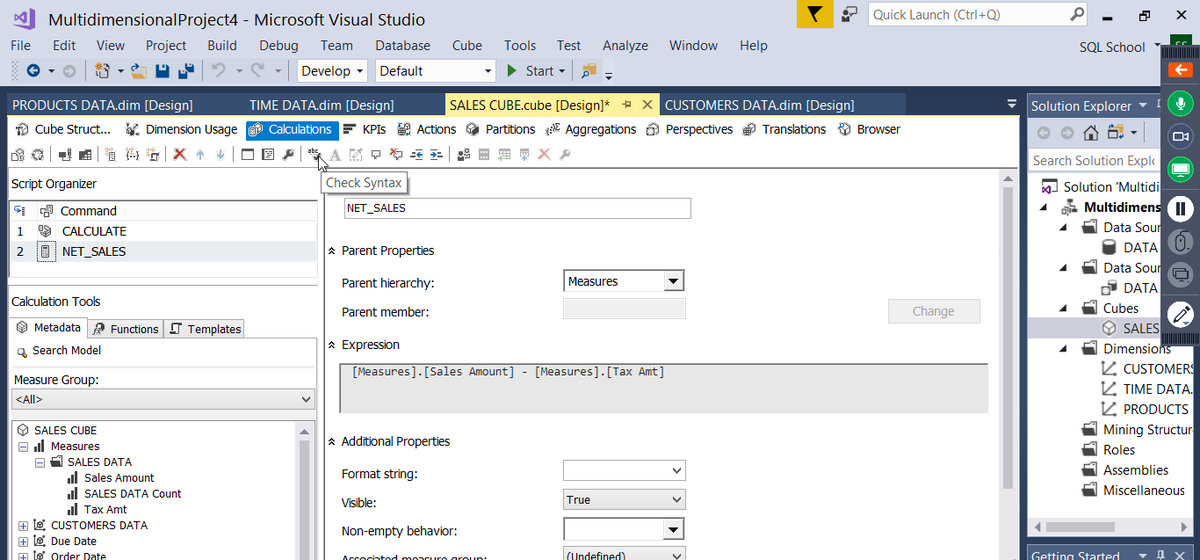Screen dimensions: 1200x560
Task: Select the CALCULATE command row
Action: [x=163, y=231]
